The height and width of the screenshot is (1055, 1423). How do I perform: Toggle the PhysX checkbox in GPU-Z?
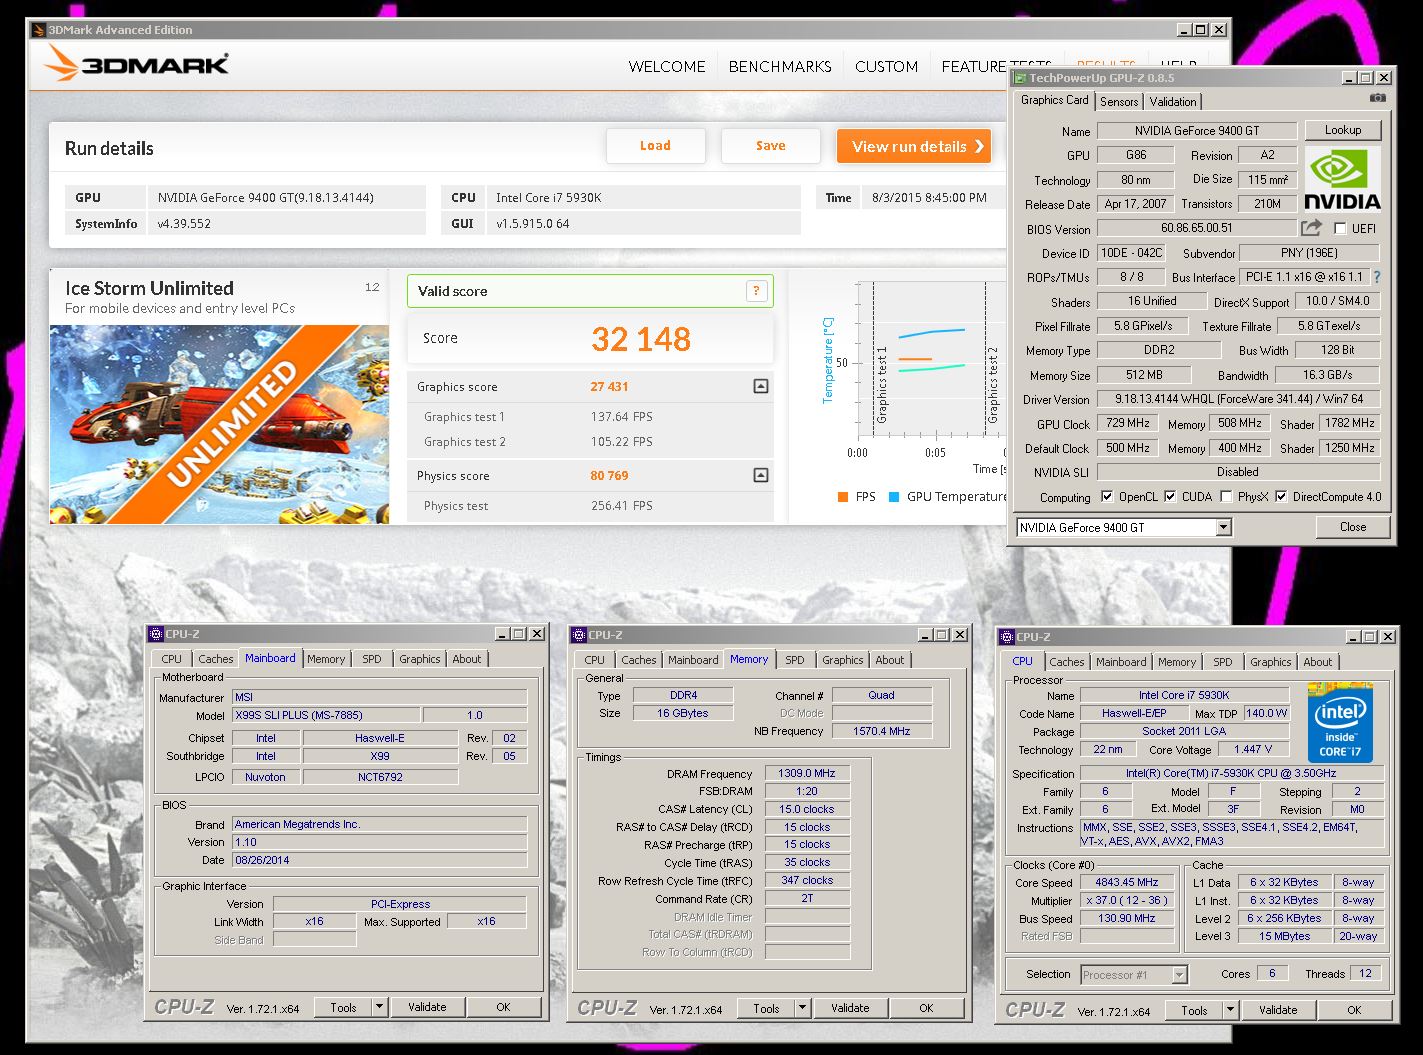click(x=1225, y=497)
